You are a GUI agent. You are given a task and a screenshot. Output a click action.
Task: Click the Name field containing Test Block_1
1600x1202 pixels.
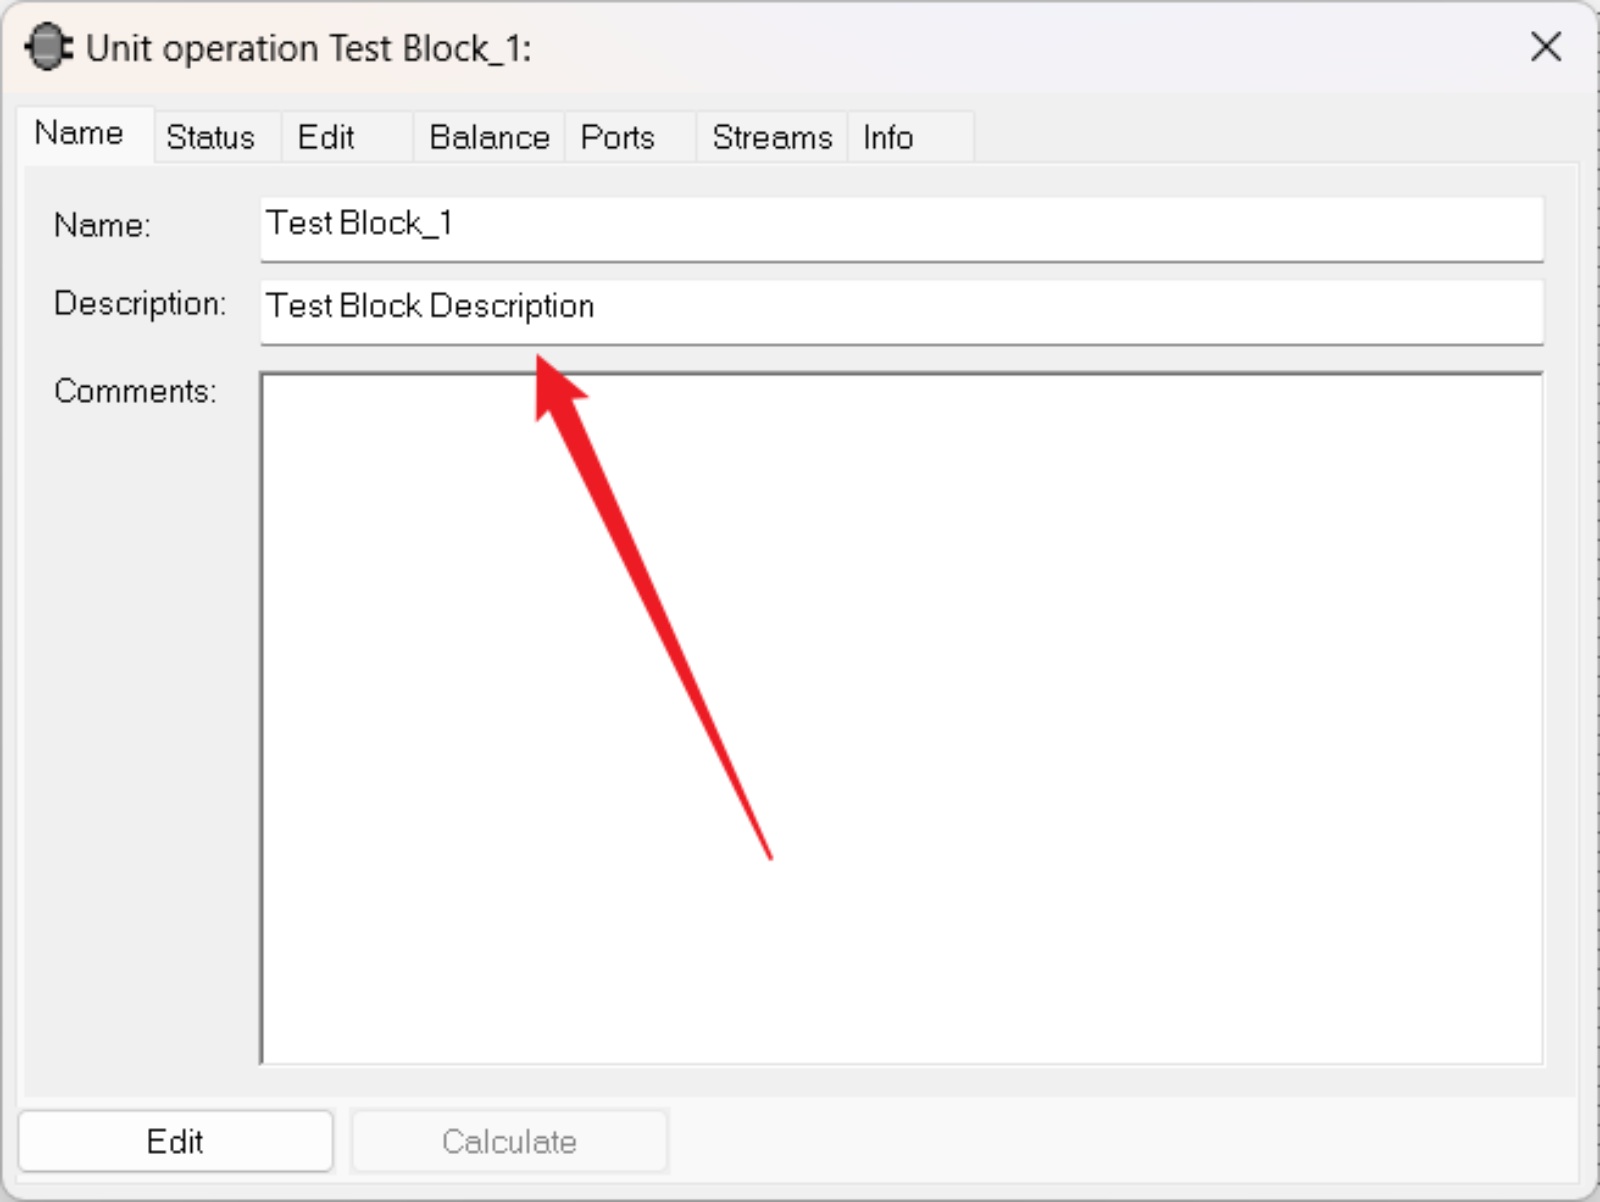click(902, 229)
